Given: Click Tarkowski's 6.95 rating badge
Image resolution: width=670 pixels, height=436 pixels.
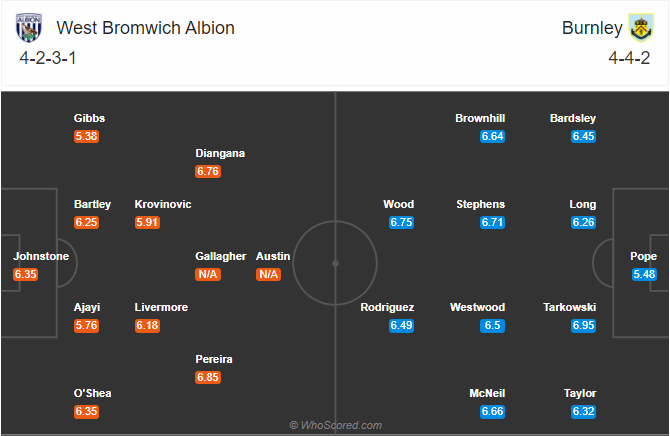Looking at the screenshot, I should point(583,326).
